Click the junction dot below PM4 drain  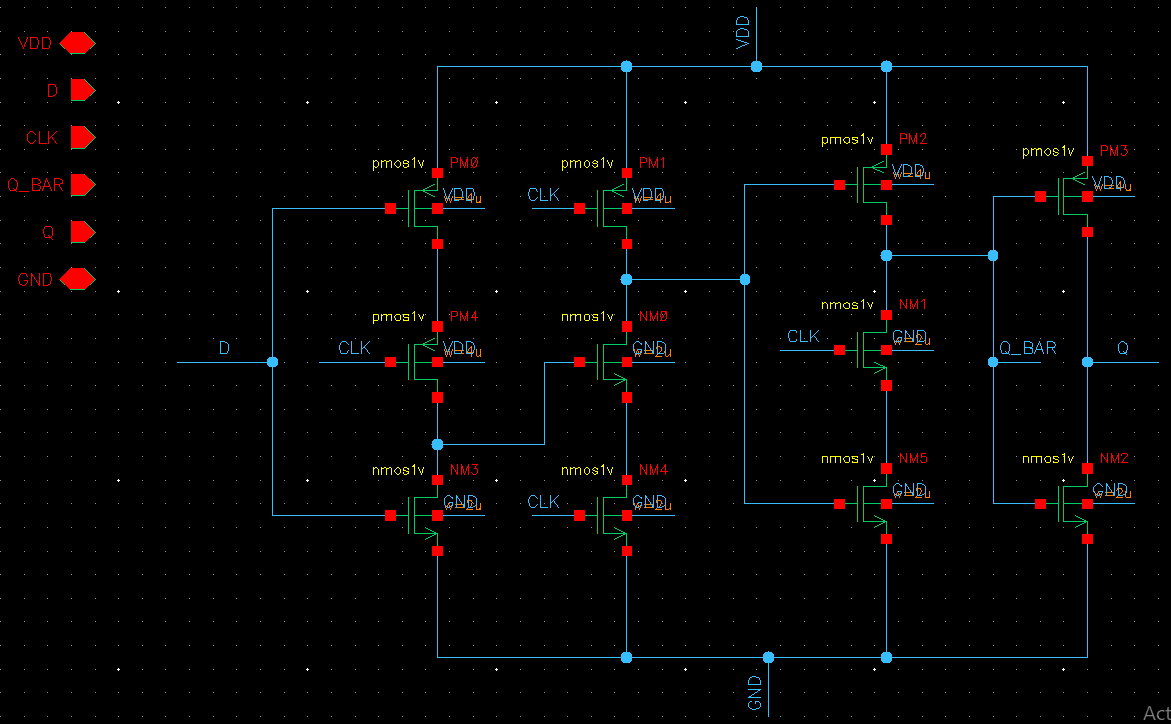coord(438,445)
